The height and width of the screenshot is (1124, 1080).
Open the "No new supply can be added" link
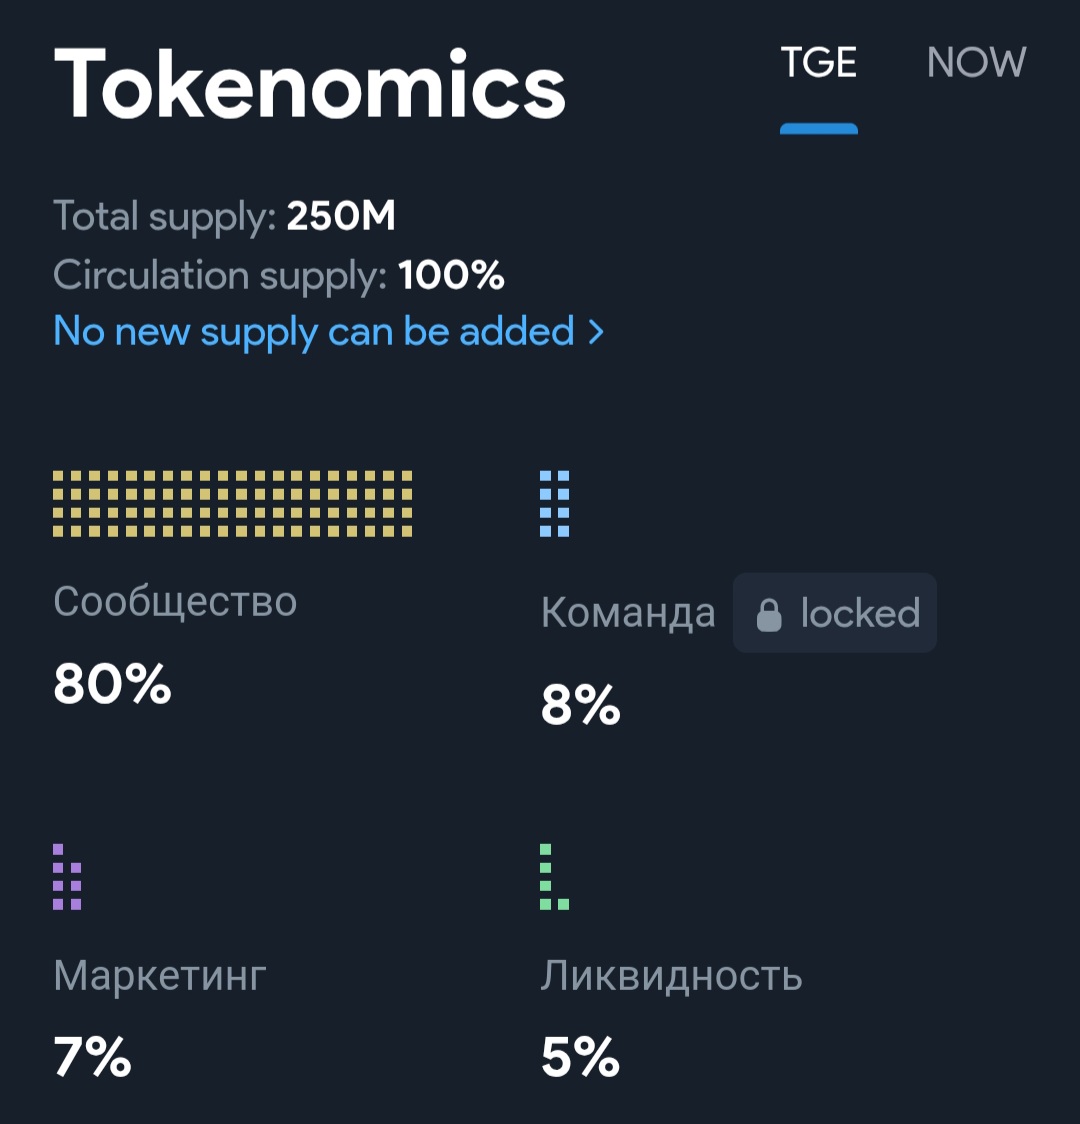pos(314,332)
